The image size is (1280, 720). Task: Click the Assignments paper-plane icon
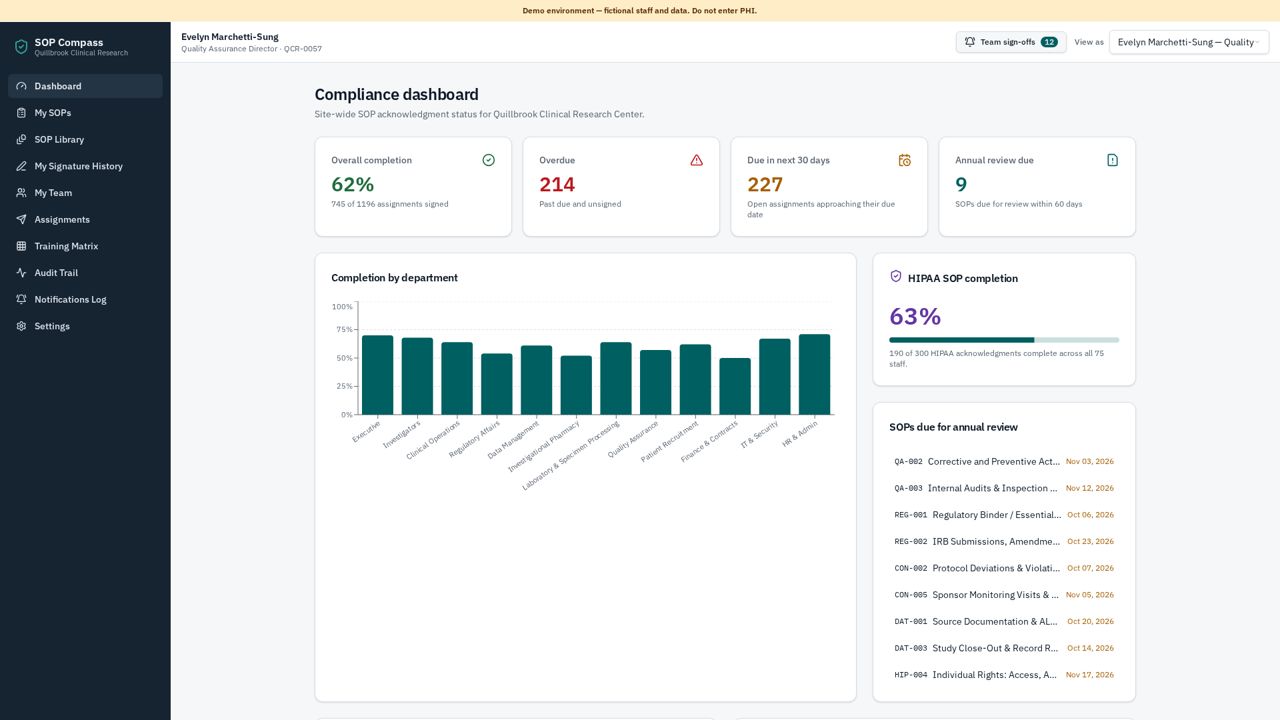click(x=21, y=220)
